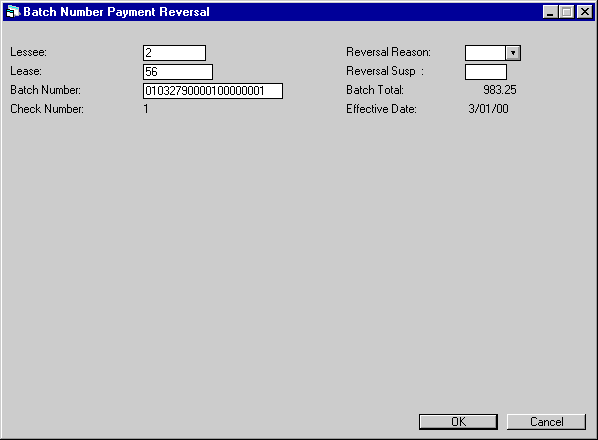Screen dimensions: 598x440
Task: Select the Reversal Reason combo box field
Action: [493, 53]
